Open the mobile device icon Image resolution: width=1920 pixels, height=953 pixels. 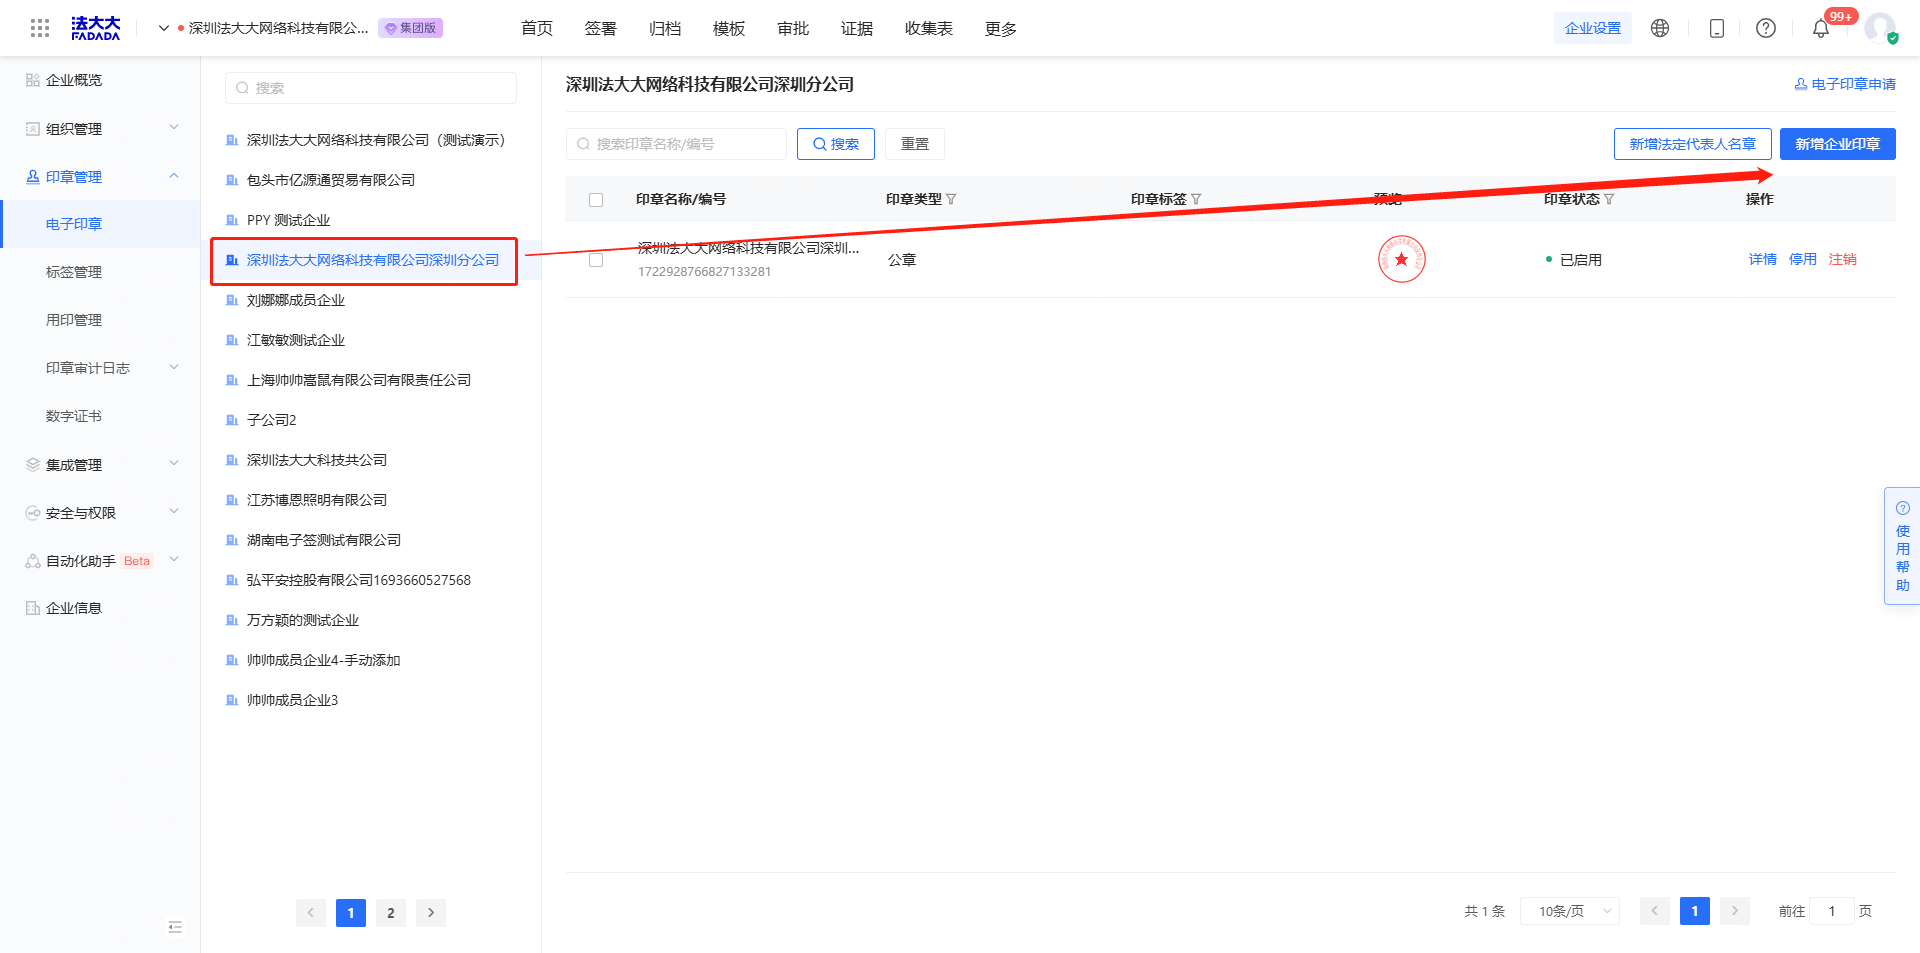(x=1717, y=28)
